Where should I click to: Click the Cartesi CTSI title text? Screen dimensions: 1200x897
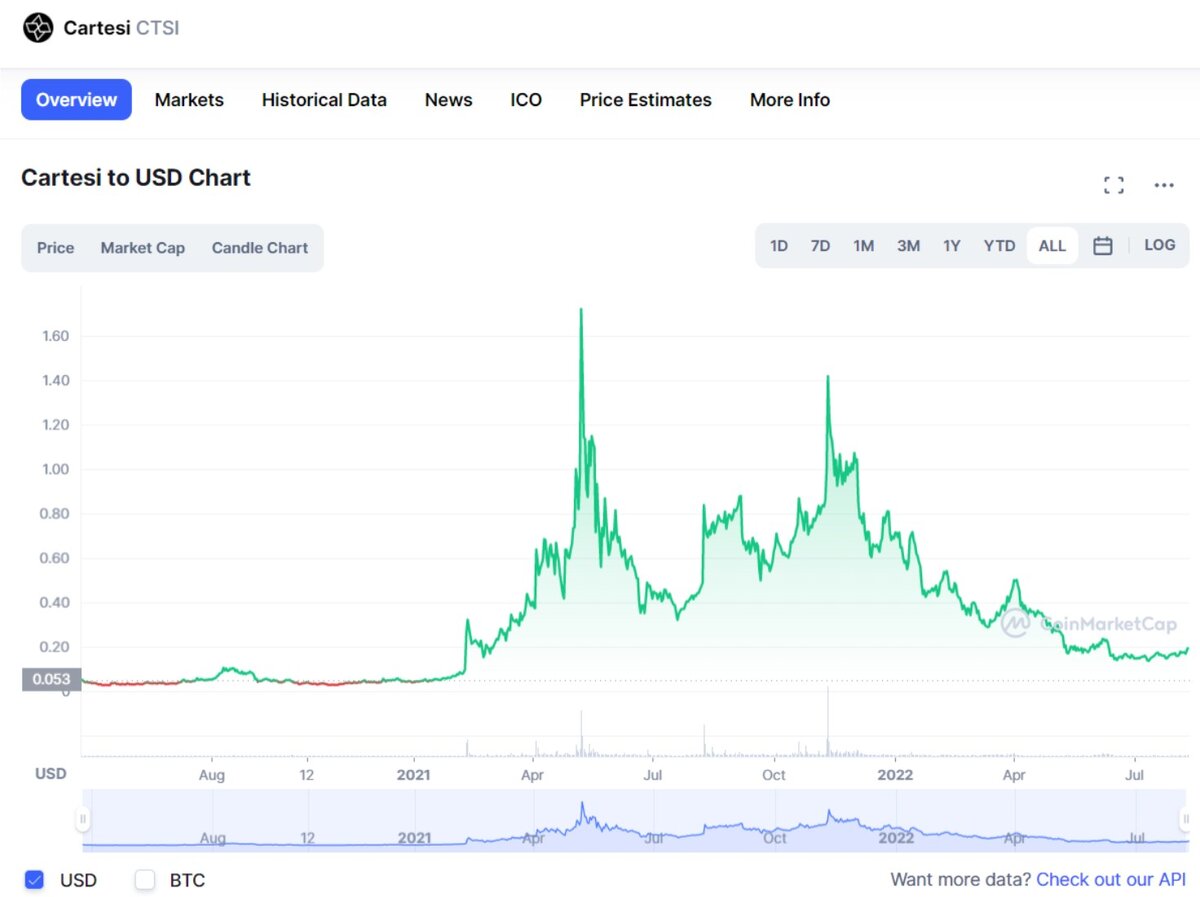[x=121, y=28]
